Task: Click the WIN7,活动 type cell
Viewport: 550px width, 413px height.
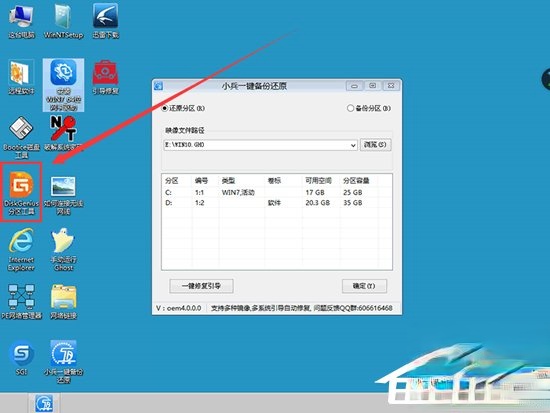Action: (238, 193)
